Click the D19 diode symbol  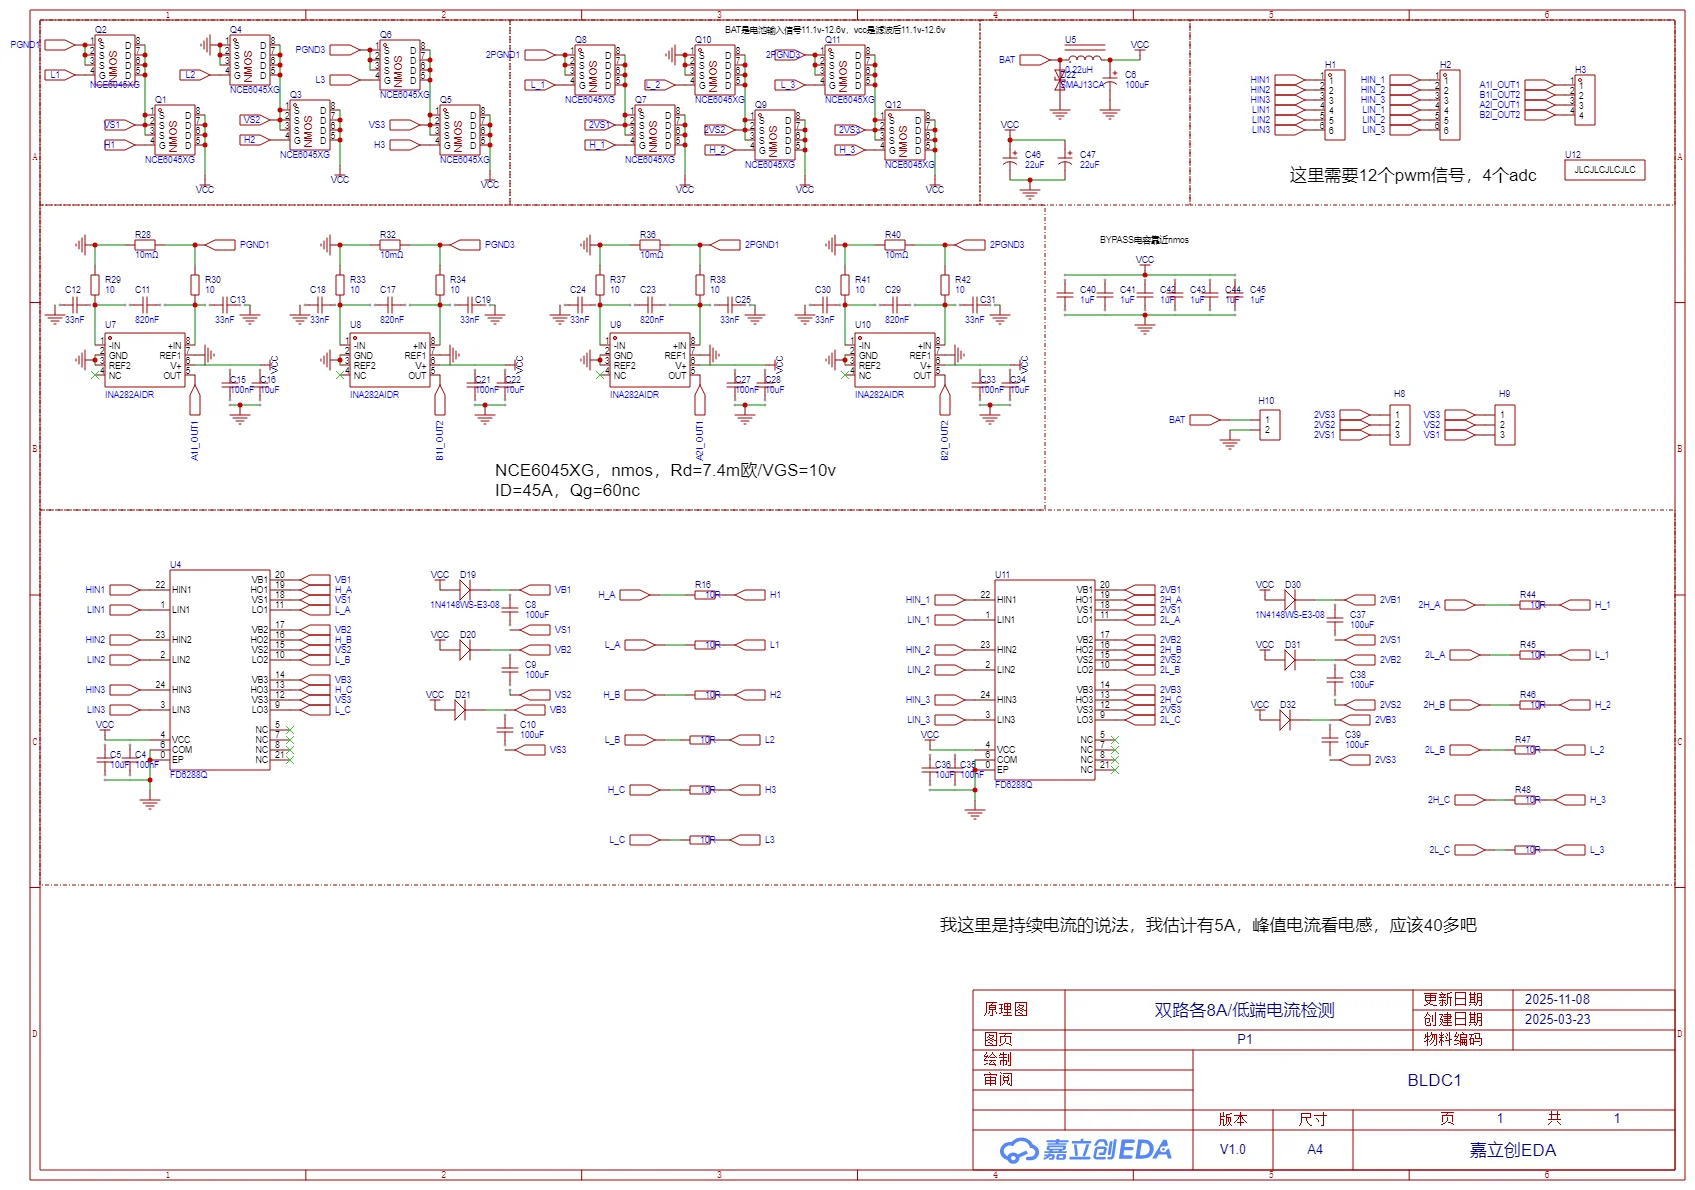pos(464,590)
